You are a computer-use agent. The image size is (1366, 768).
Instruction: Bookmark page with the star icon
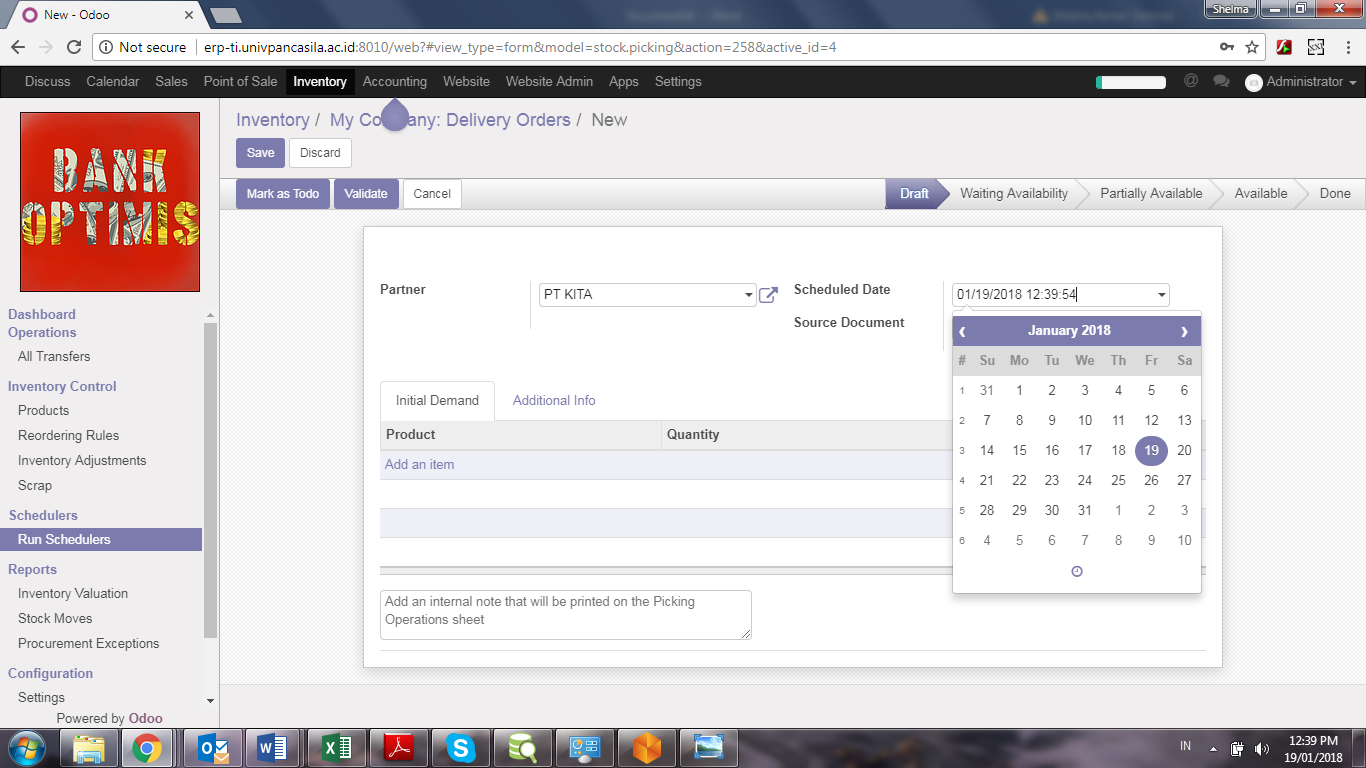pos(1252,47)
